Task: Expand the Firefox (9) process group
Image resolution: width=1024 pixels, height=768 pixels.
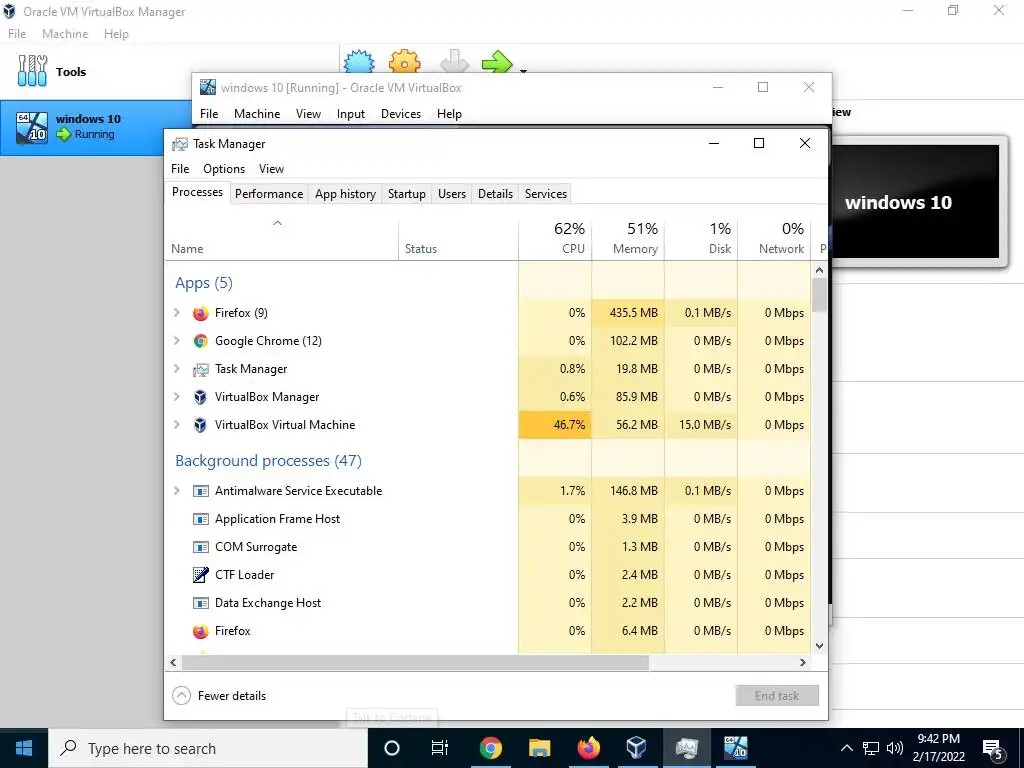Action: click(176, 313)
